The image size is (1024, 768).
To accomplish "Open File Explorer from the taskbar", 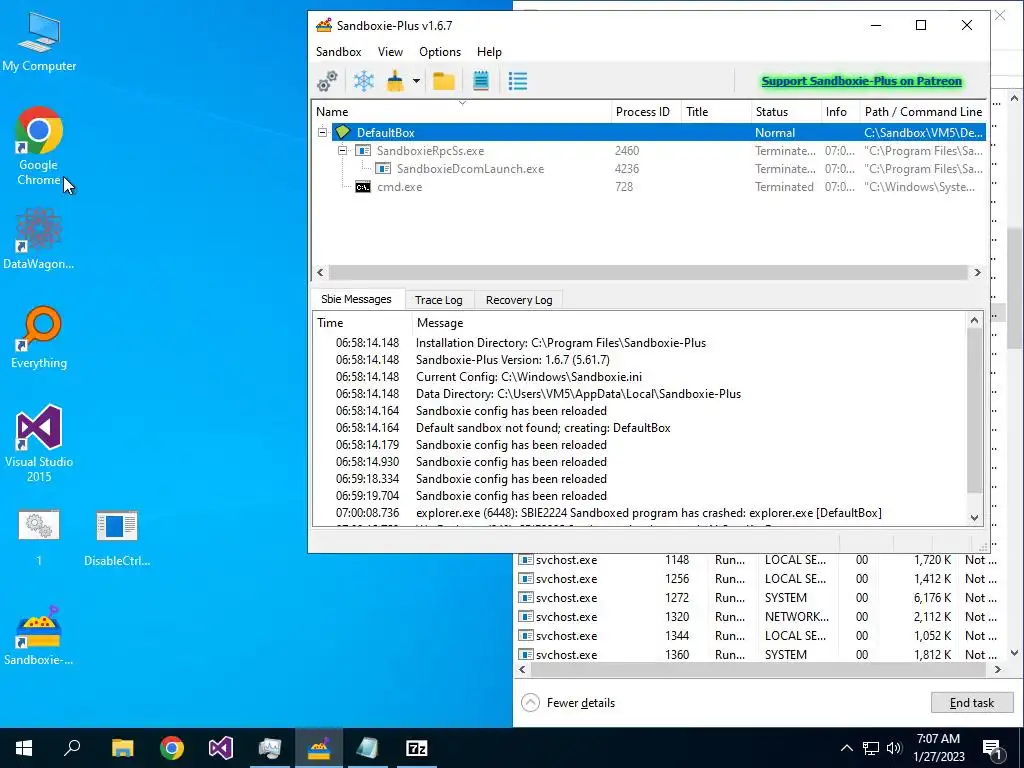I will [x=122, y=748].
